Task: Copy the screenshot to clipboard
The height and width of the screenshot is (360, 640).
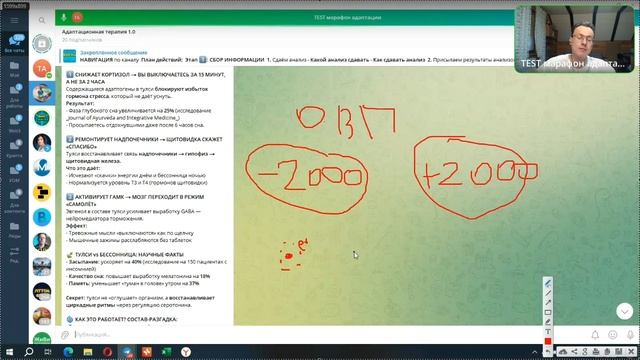Action: pos(607,351)
